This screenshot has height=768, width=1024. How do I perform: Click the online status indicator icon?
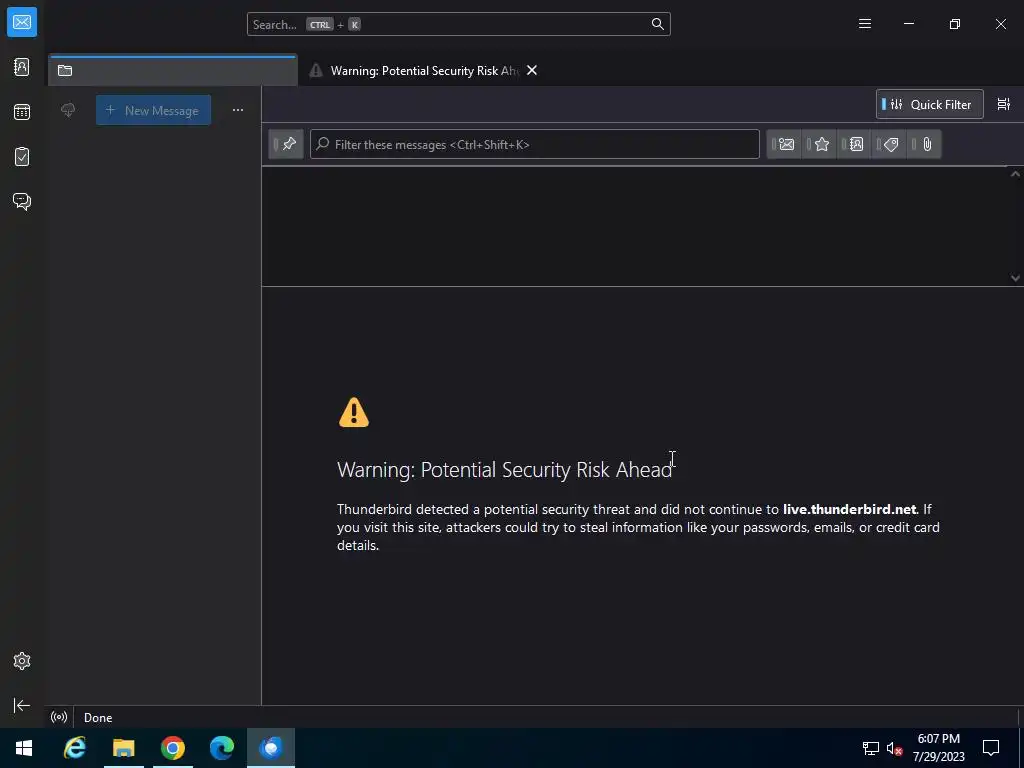[59, 717]
